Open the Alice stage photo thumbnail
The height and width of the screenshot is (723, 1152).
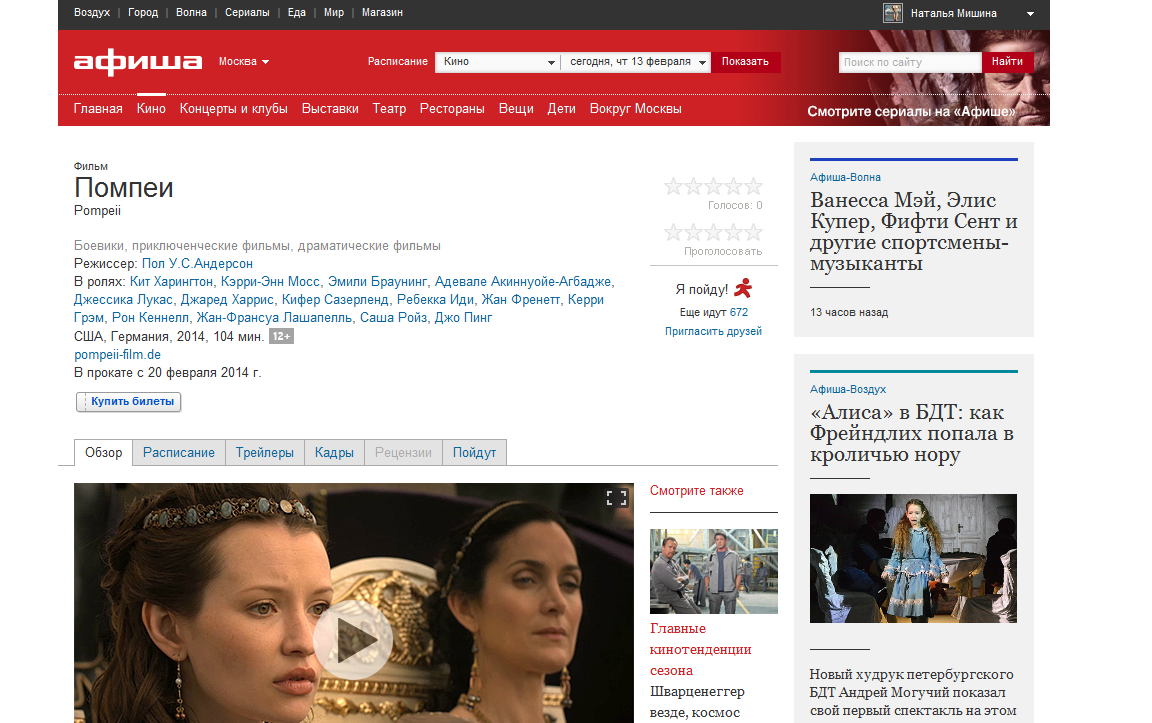click(913, 558)
